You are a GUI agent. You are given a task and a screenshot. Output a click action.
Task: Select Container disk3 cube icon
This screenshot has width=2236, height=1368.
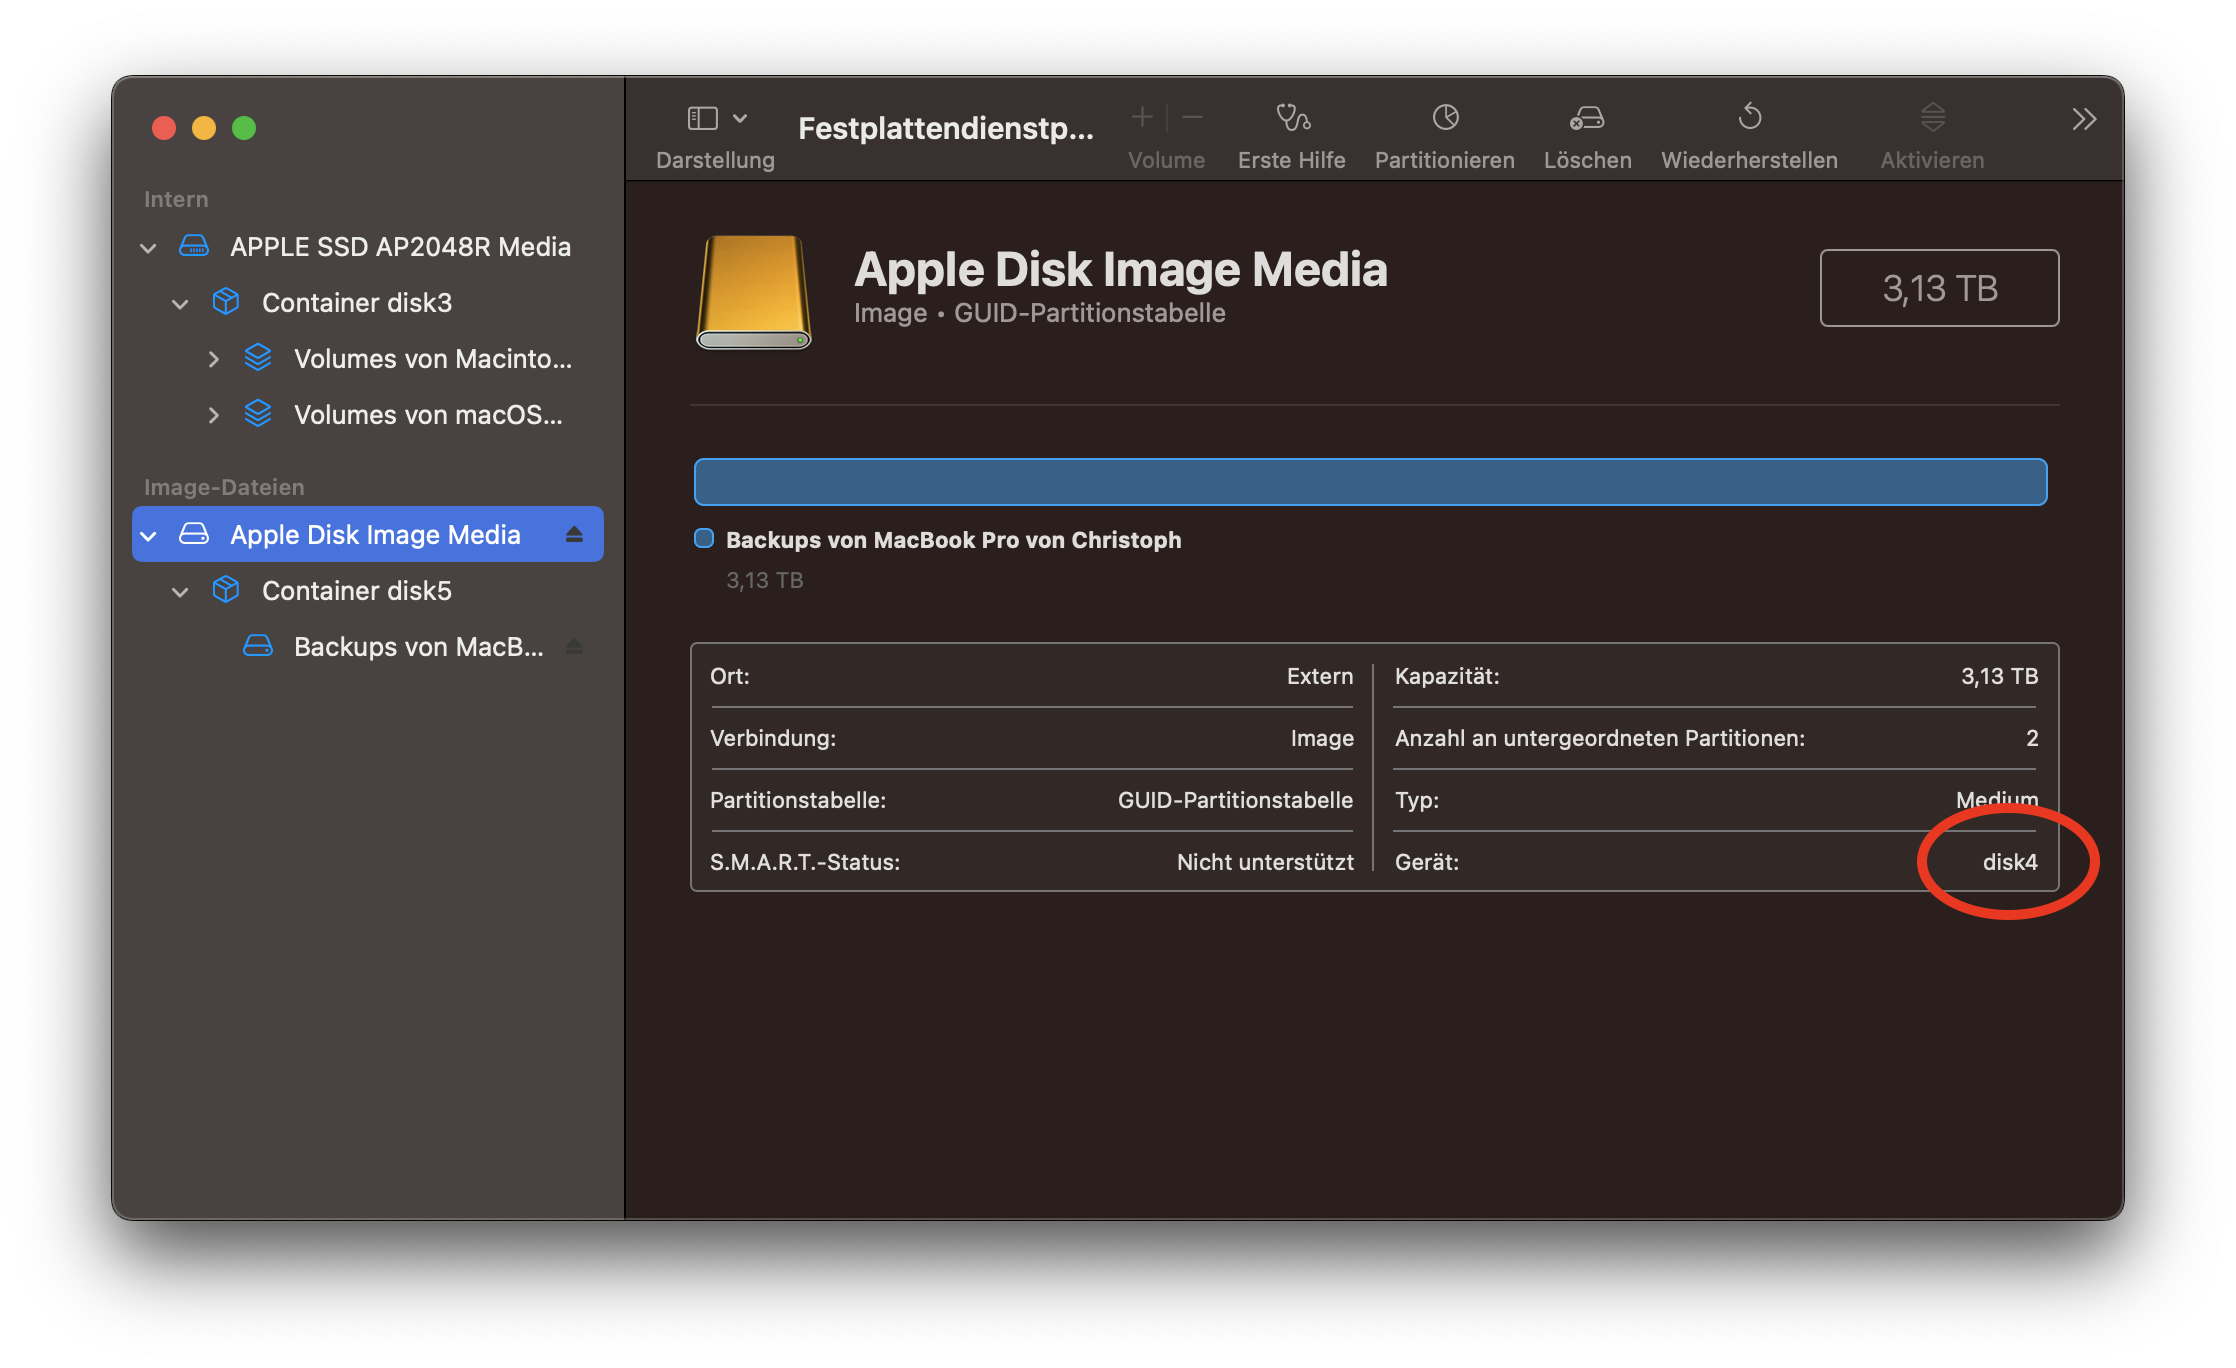pos(226,301)
